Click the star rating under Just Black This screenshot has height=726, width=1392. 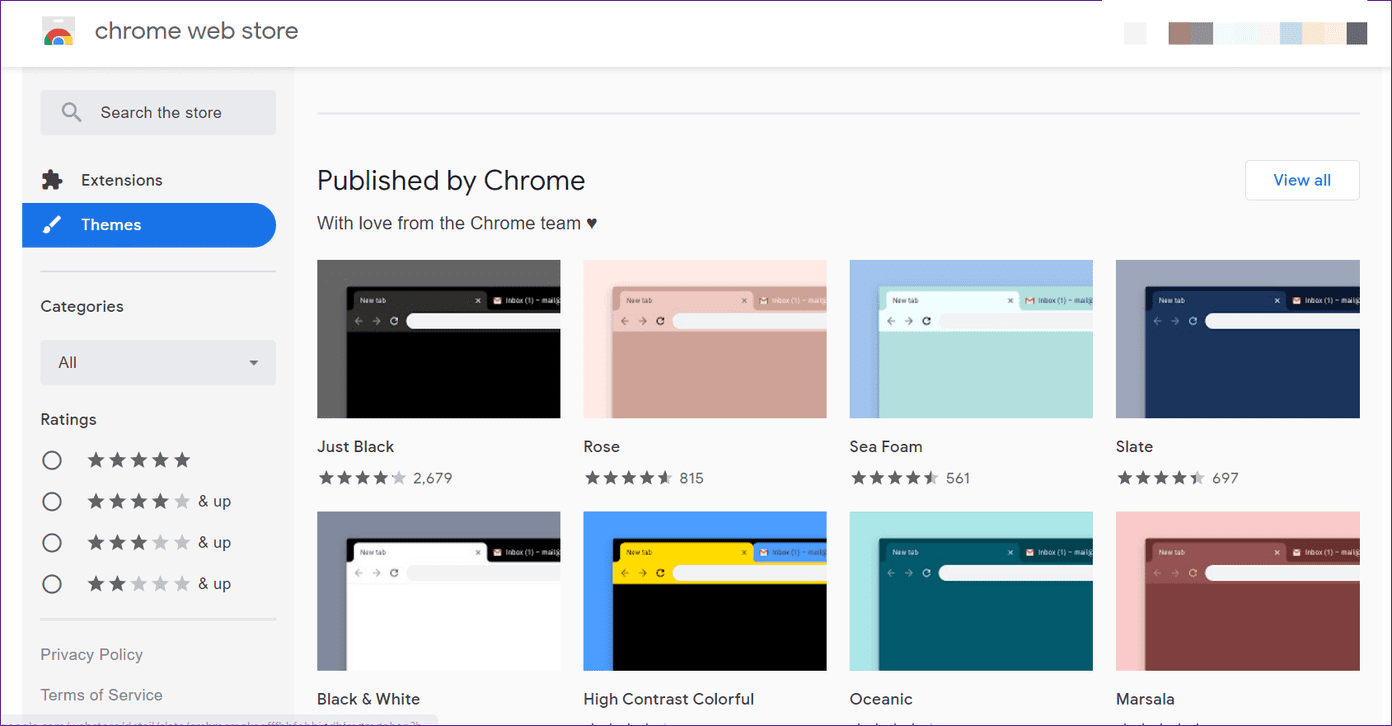(362, 478)
